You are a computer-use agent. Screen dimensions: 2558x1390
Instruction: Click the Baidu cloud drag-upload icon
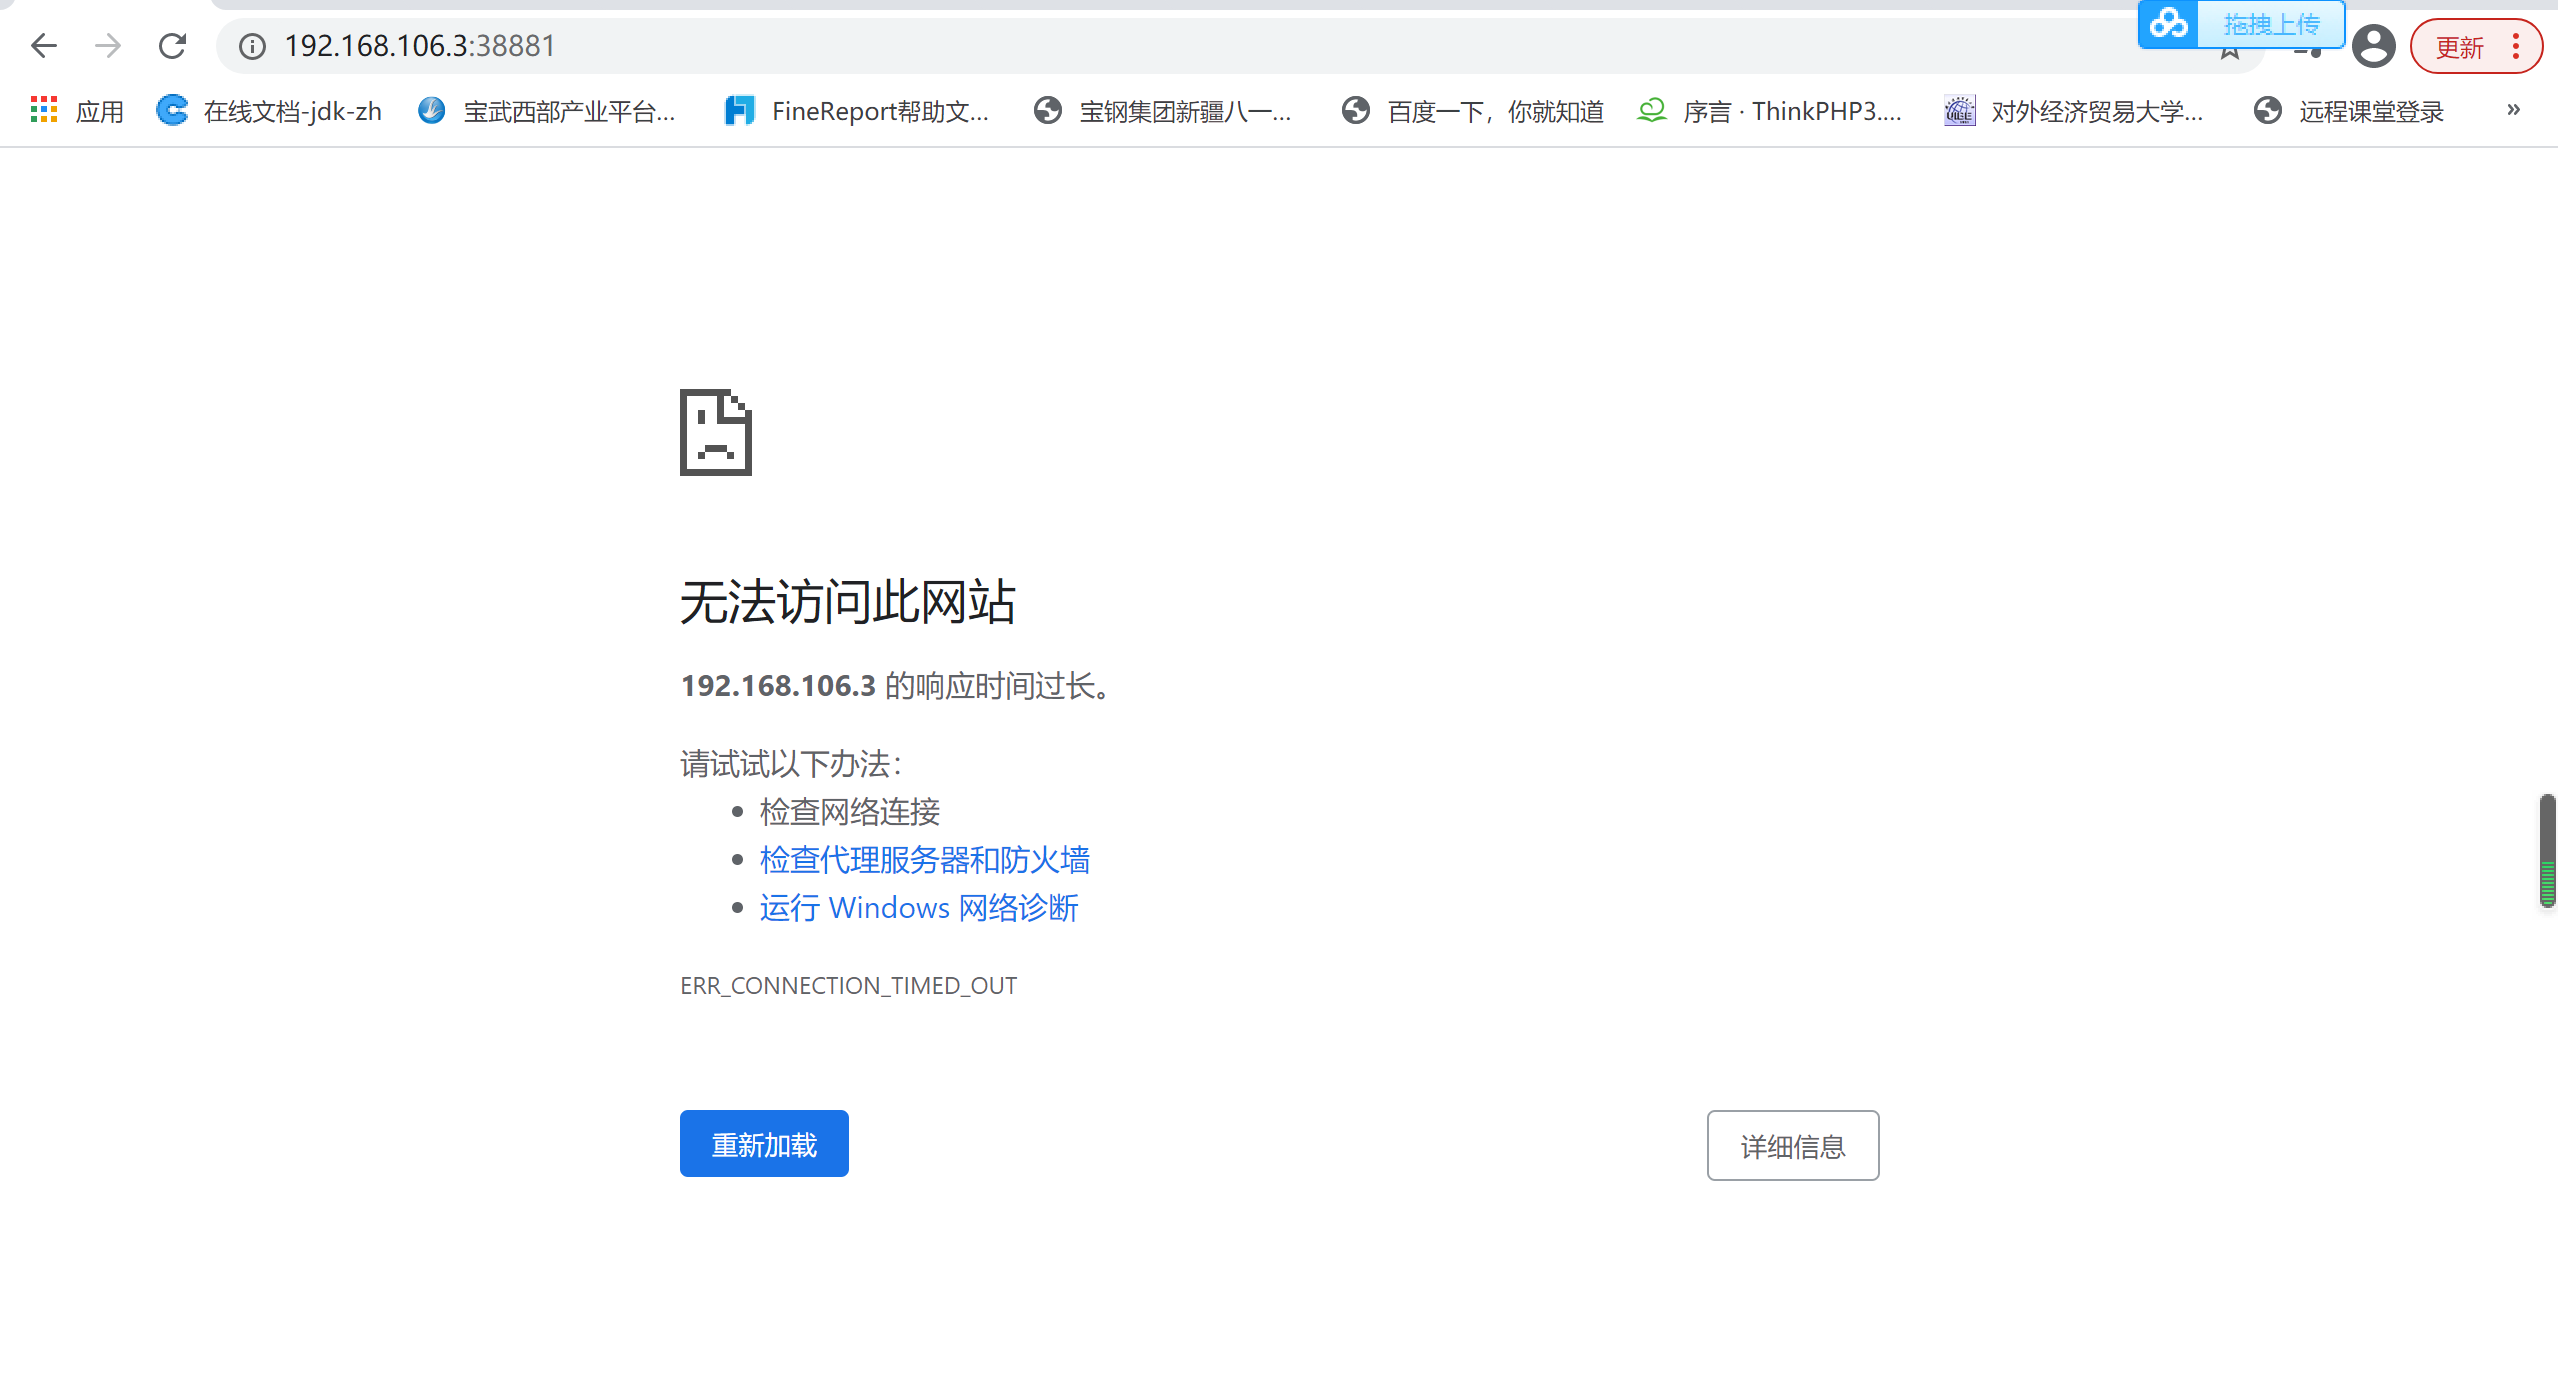coord(2169,24)
